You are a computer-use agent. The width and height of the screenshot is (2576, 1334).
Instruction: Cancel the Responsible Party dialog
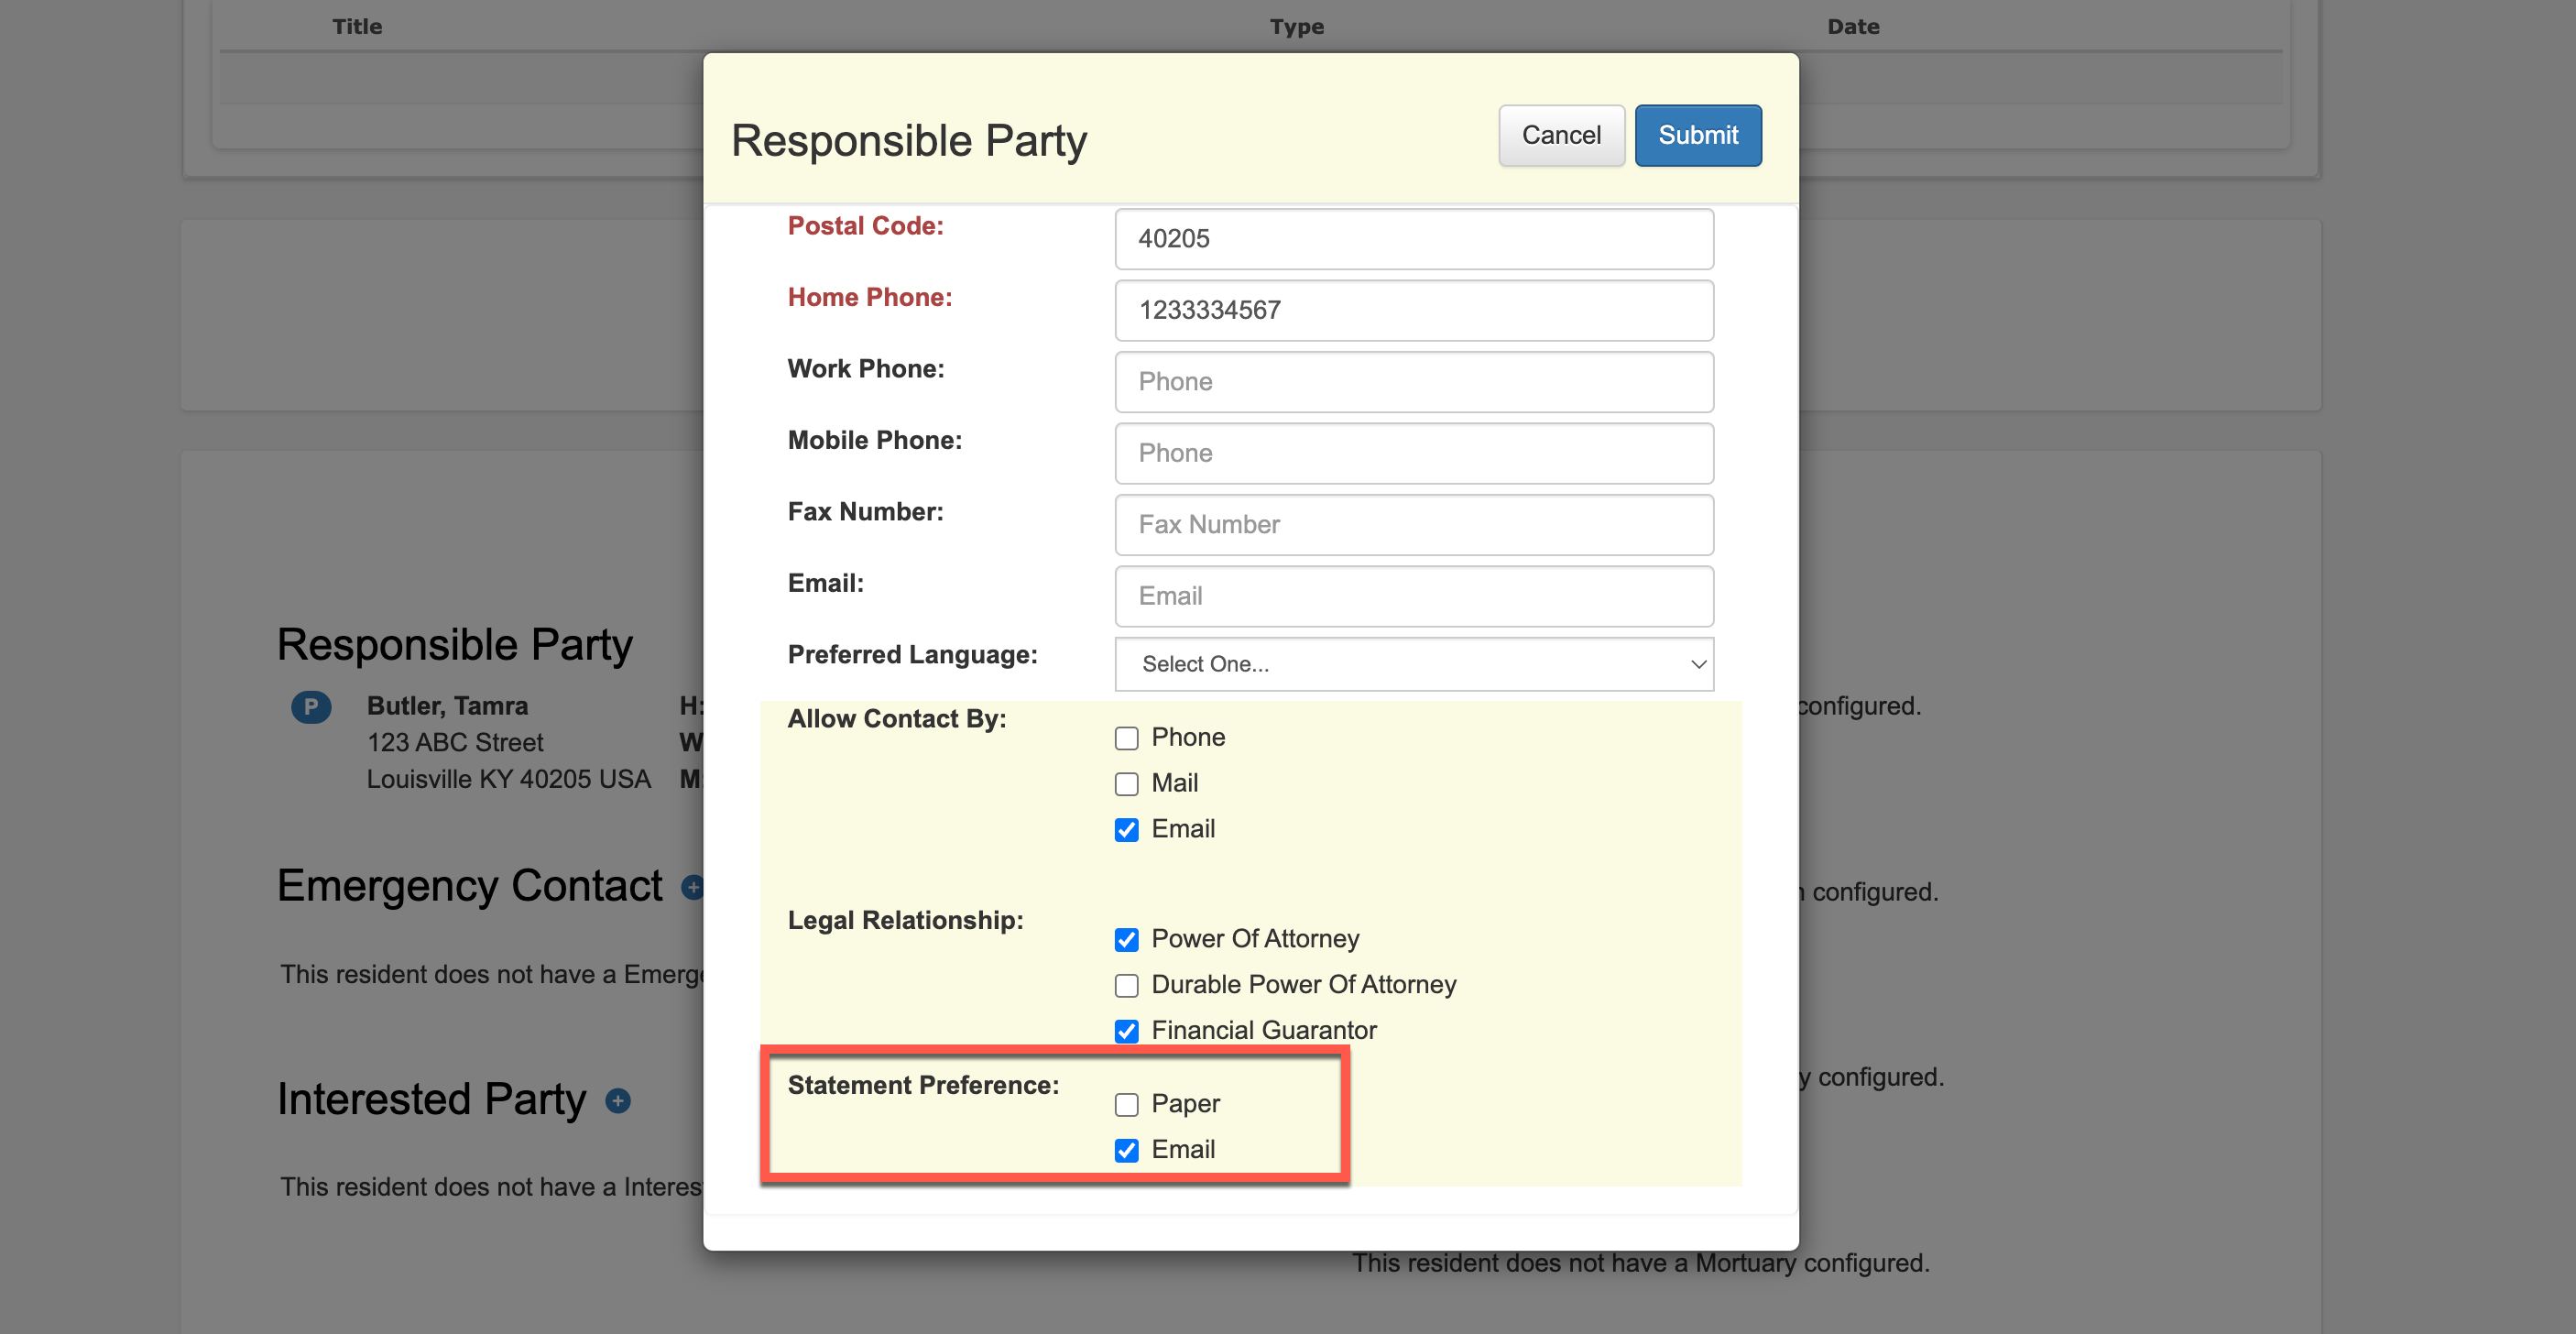[1560, 135]
